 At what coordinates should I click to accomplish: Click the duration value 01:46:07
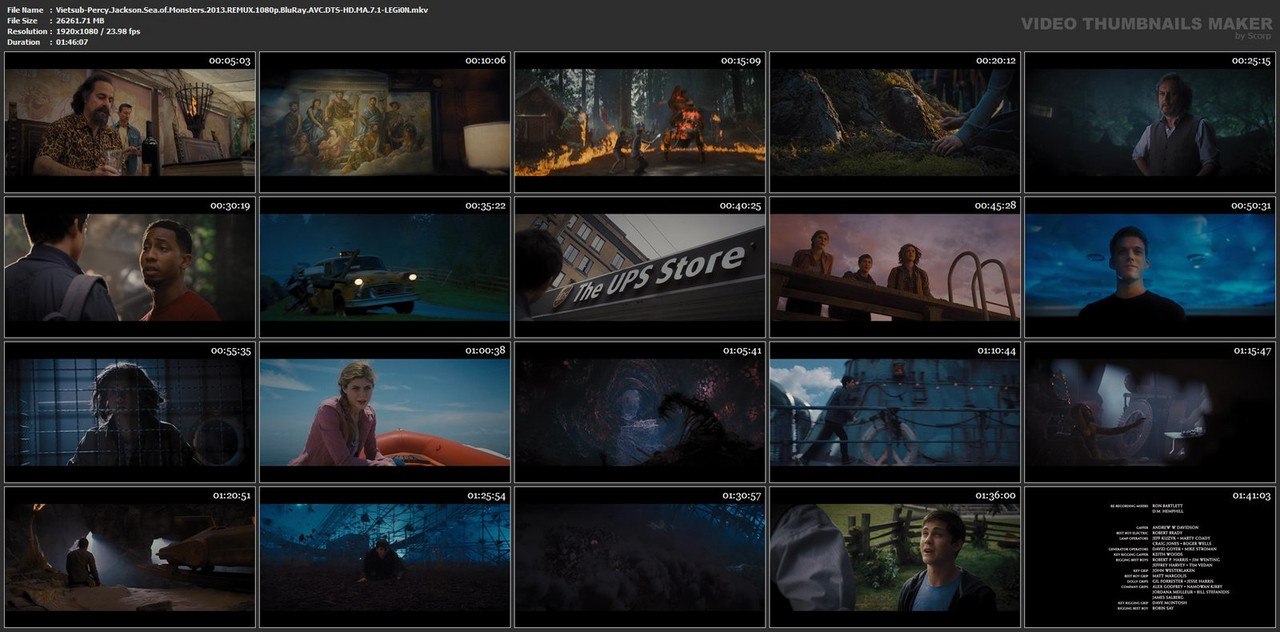[x=72, y=42]
